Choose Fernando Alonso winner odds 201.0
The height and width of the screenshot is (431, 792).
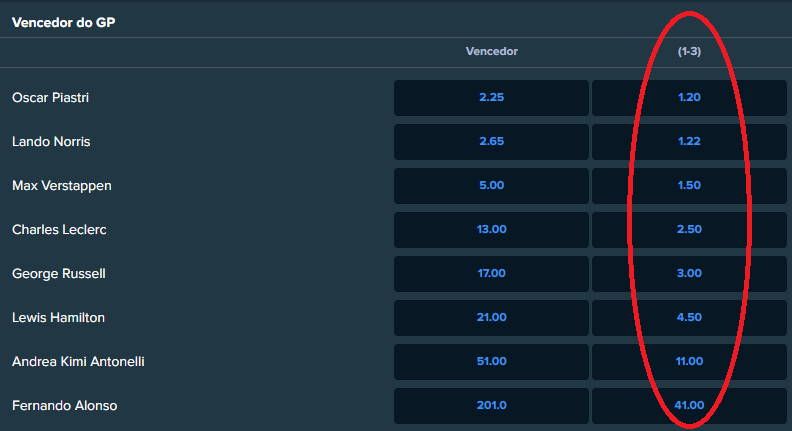click(x=491, y=405)
